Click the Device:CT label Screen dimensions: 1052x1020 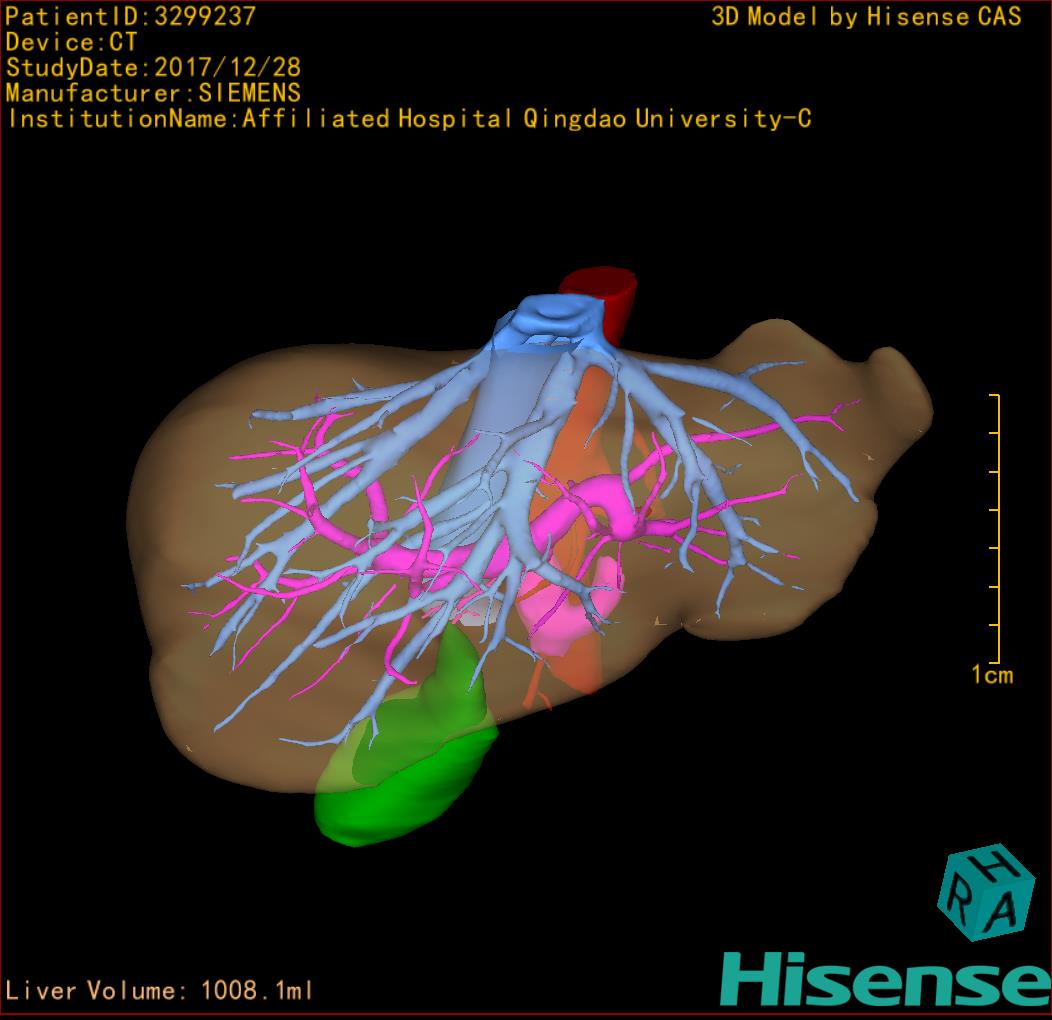tap(71, 42)
